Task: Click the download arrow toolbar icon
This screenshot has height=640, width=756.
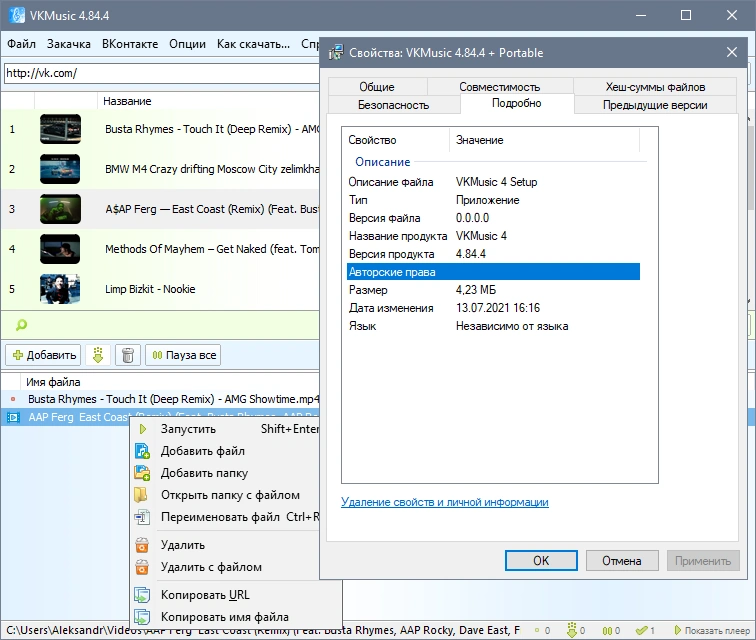Action: 98,355
